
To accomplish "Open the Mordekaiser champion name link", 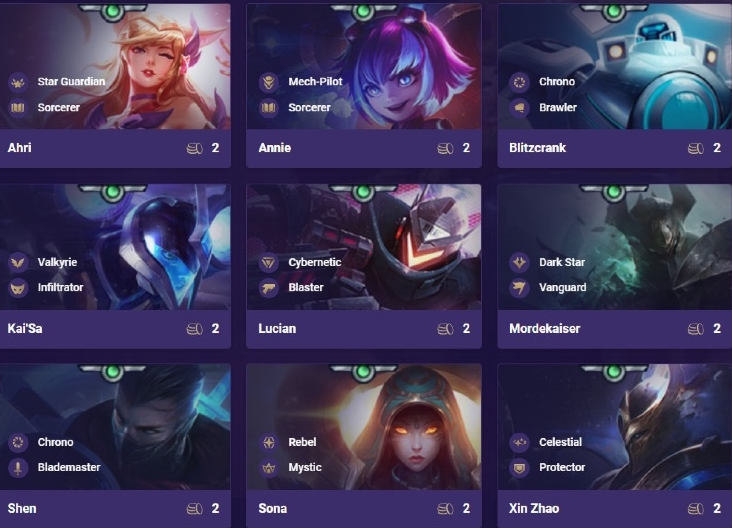I will 544,329.
